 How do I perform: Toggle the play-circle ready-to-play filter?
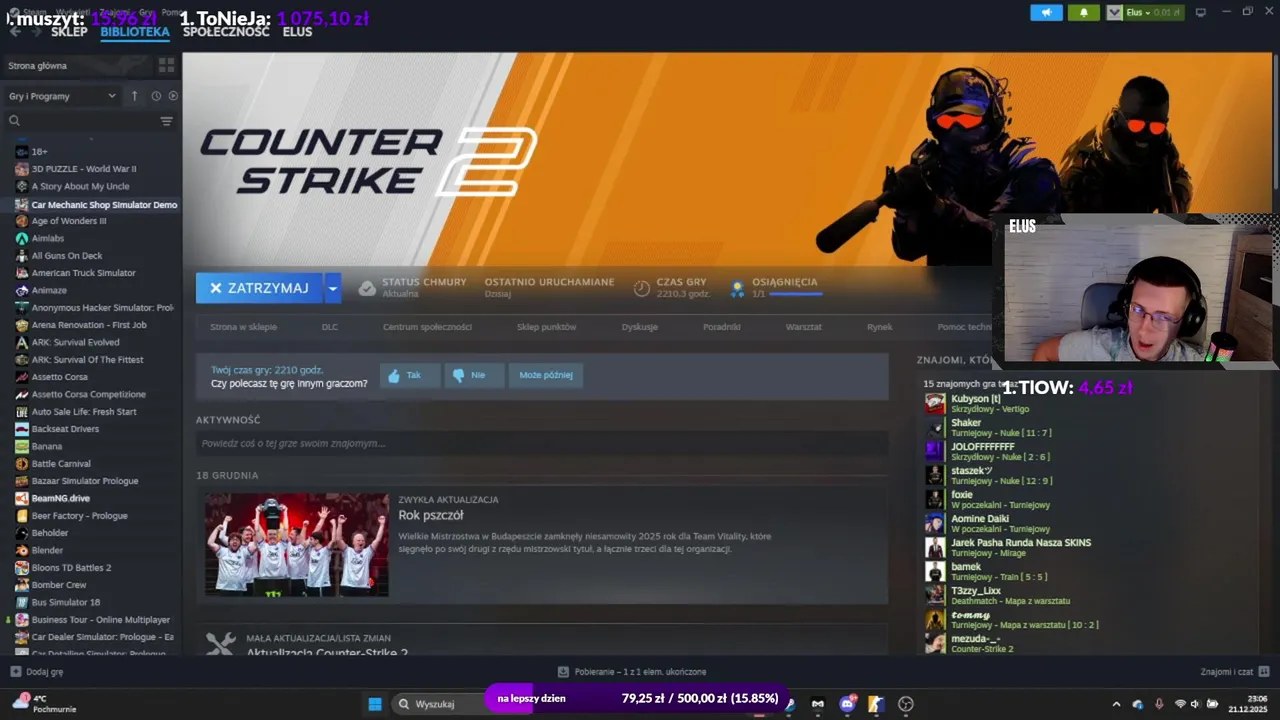[173, 96]
